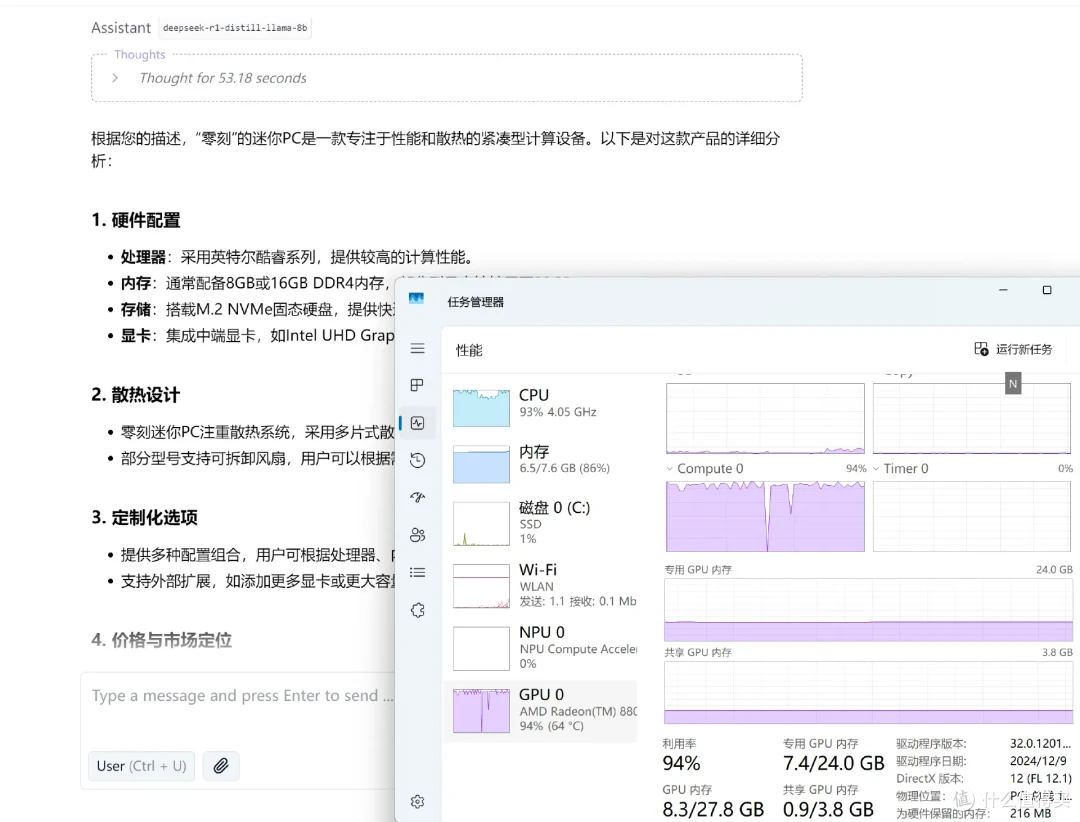
Task: Open the Processes page icon in Task Manager
Action: (417, 385)
